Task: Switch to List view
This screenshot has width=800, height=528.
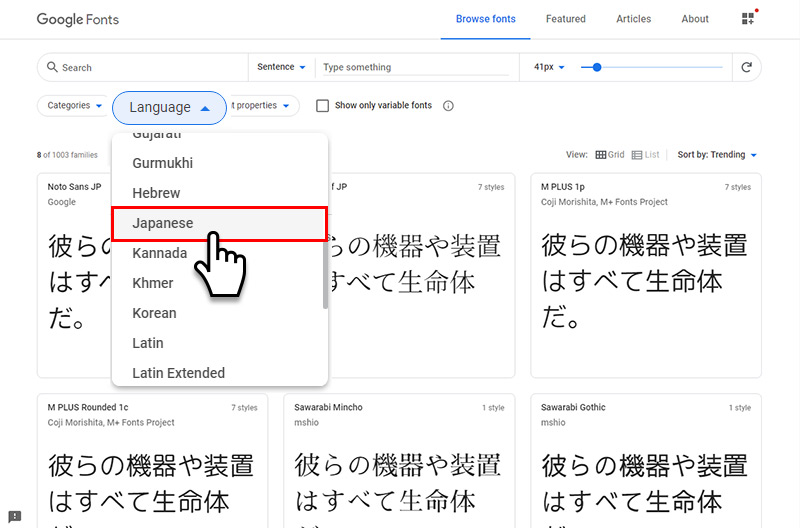Action: pyautogui.click(x=645, y=155)
